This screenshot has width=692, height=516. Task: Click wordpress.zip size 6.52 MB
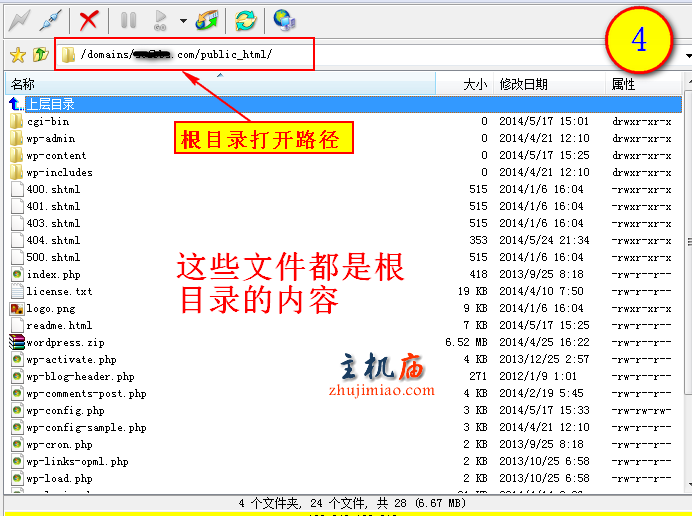point(466,343)
